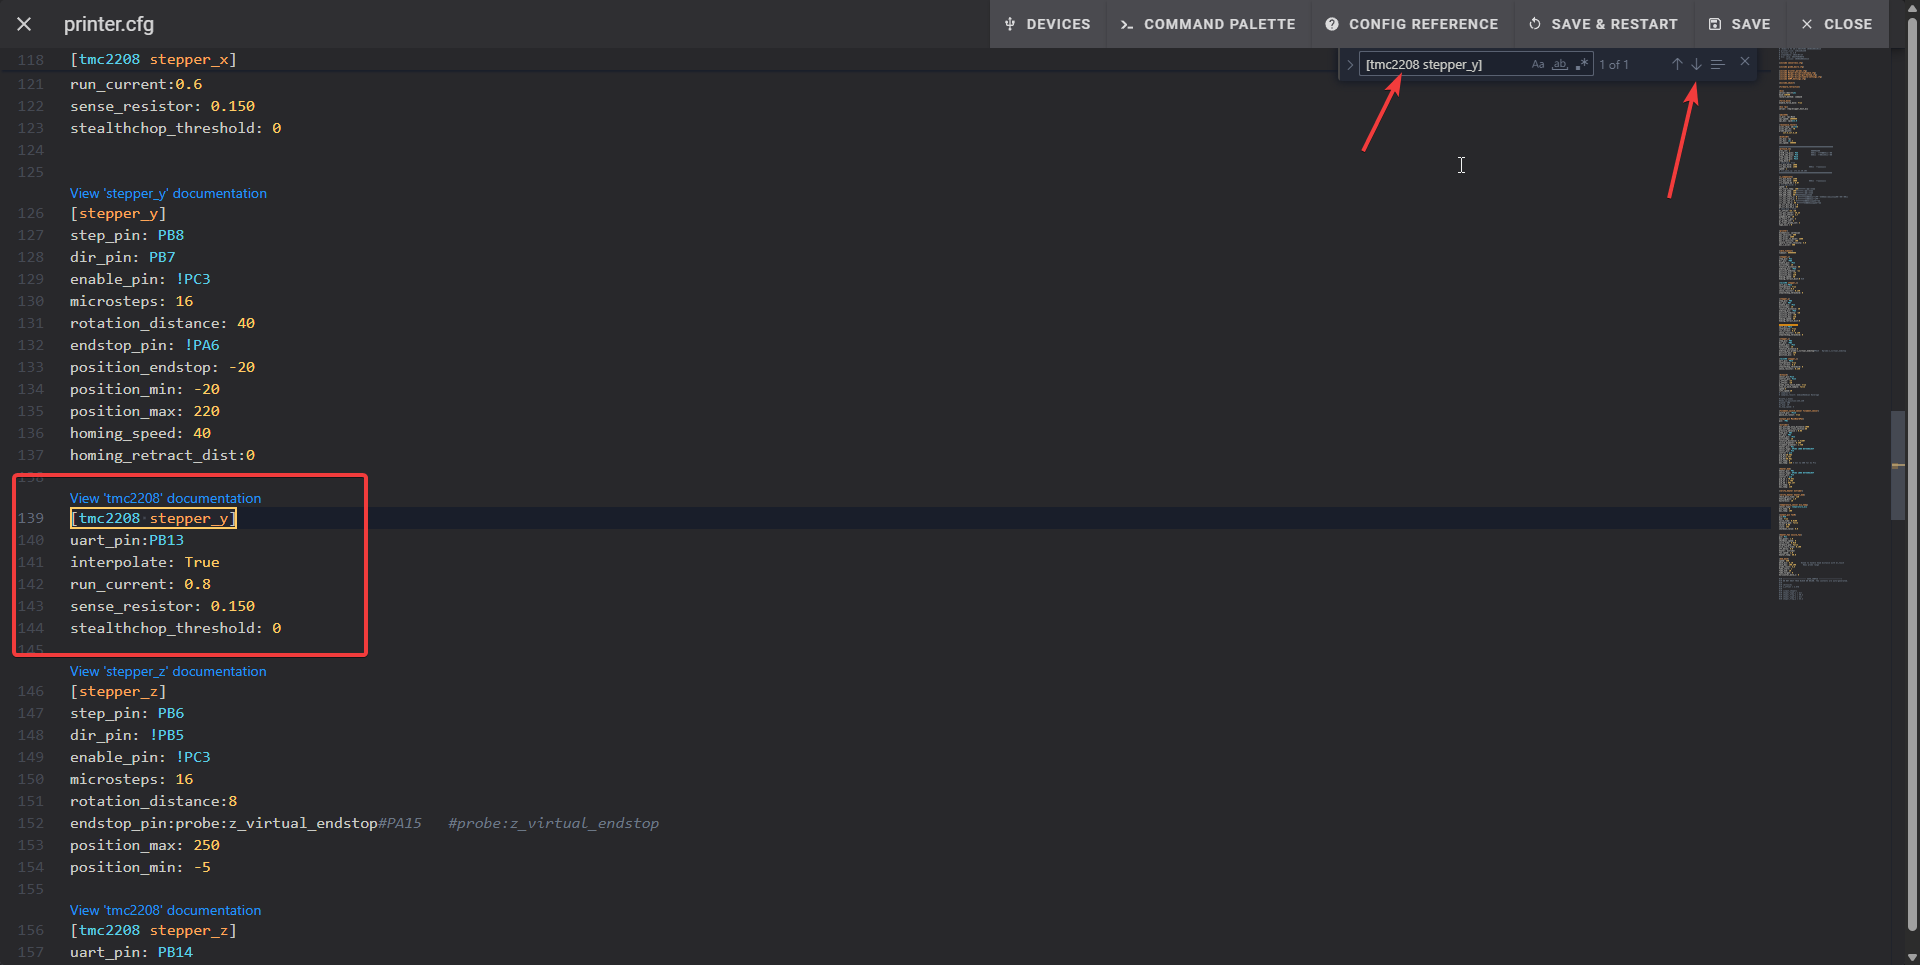Expand the replace field chevron in the find widget
Viewport: 1920px width, 965px height.
(1350, 64)
